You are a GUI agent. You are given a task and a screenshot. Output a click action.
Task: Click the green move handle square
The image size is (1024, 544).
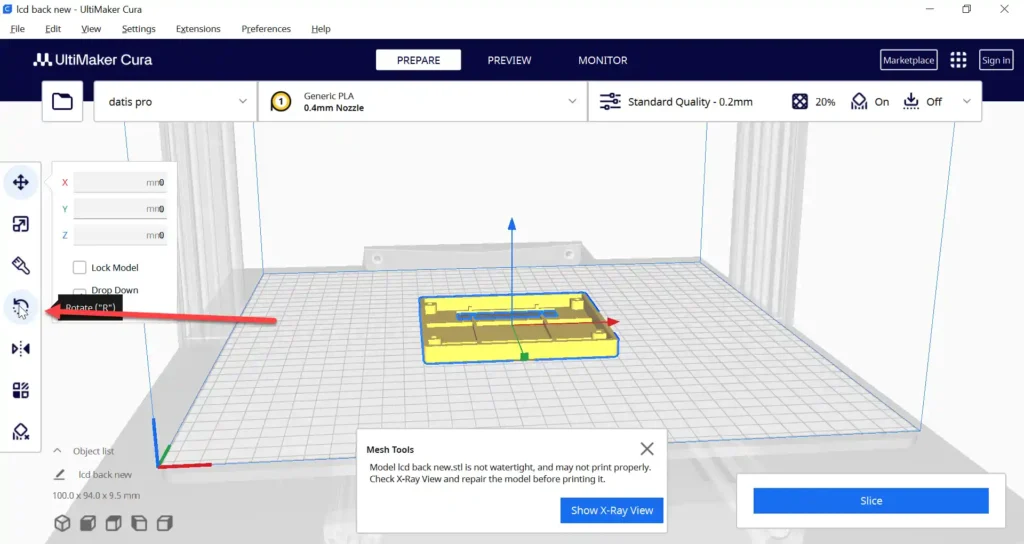pos(524,357)
